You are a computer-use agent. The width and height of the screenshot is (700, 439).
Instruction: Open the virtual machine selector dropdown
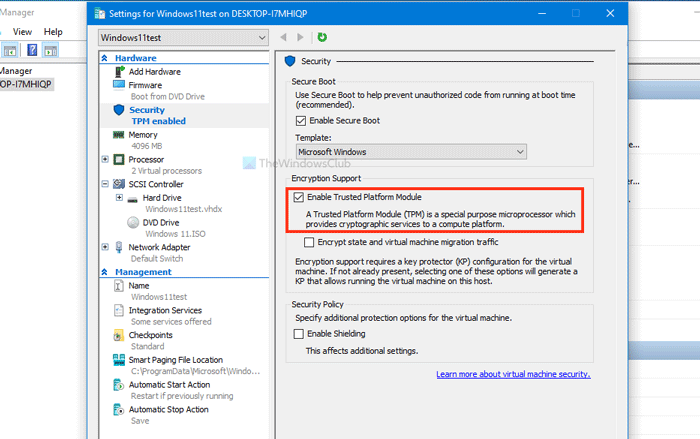point(184,37)
